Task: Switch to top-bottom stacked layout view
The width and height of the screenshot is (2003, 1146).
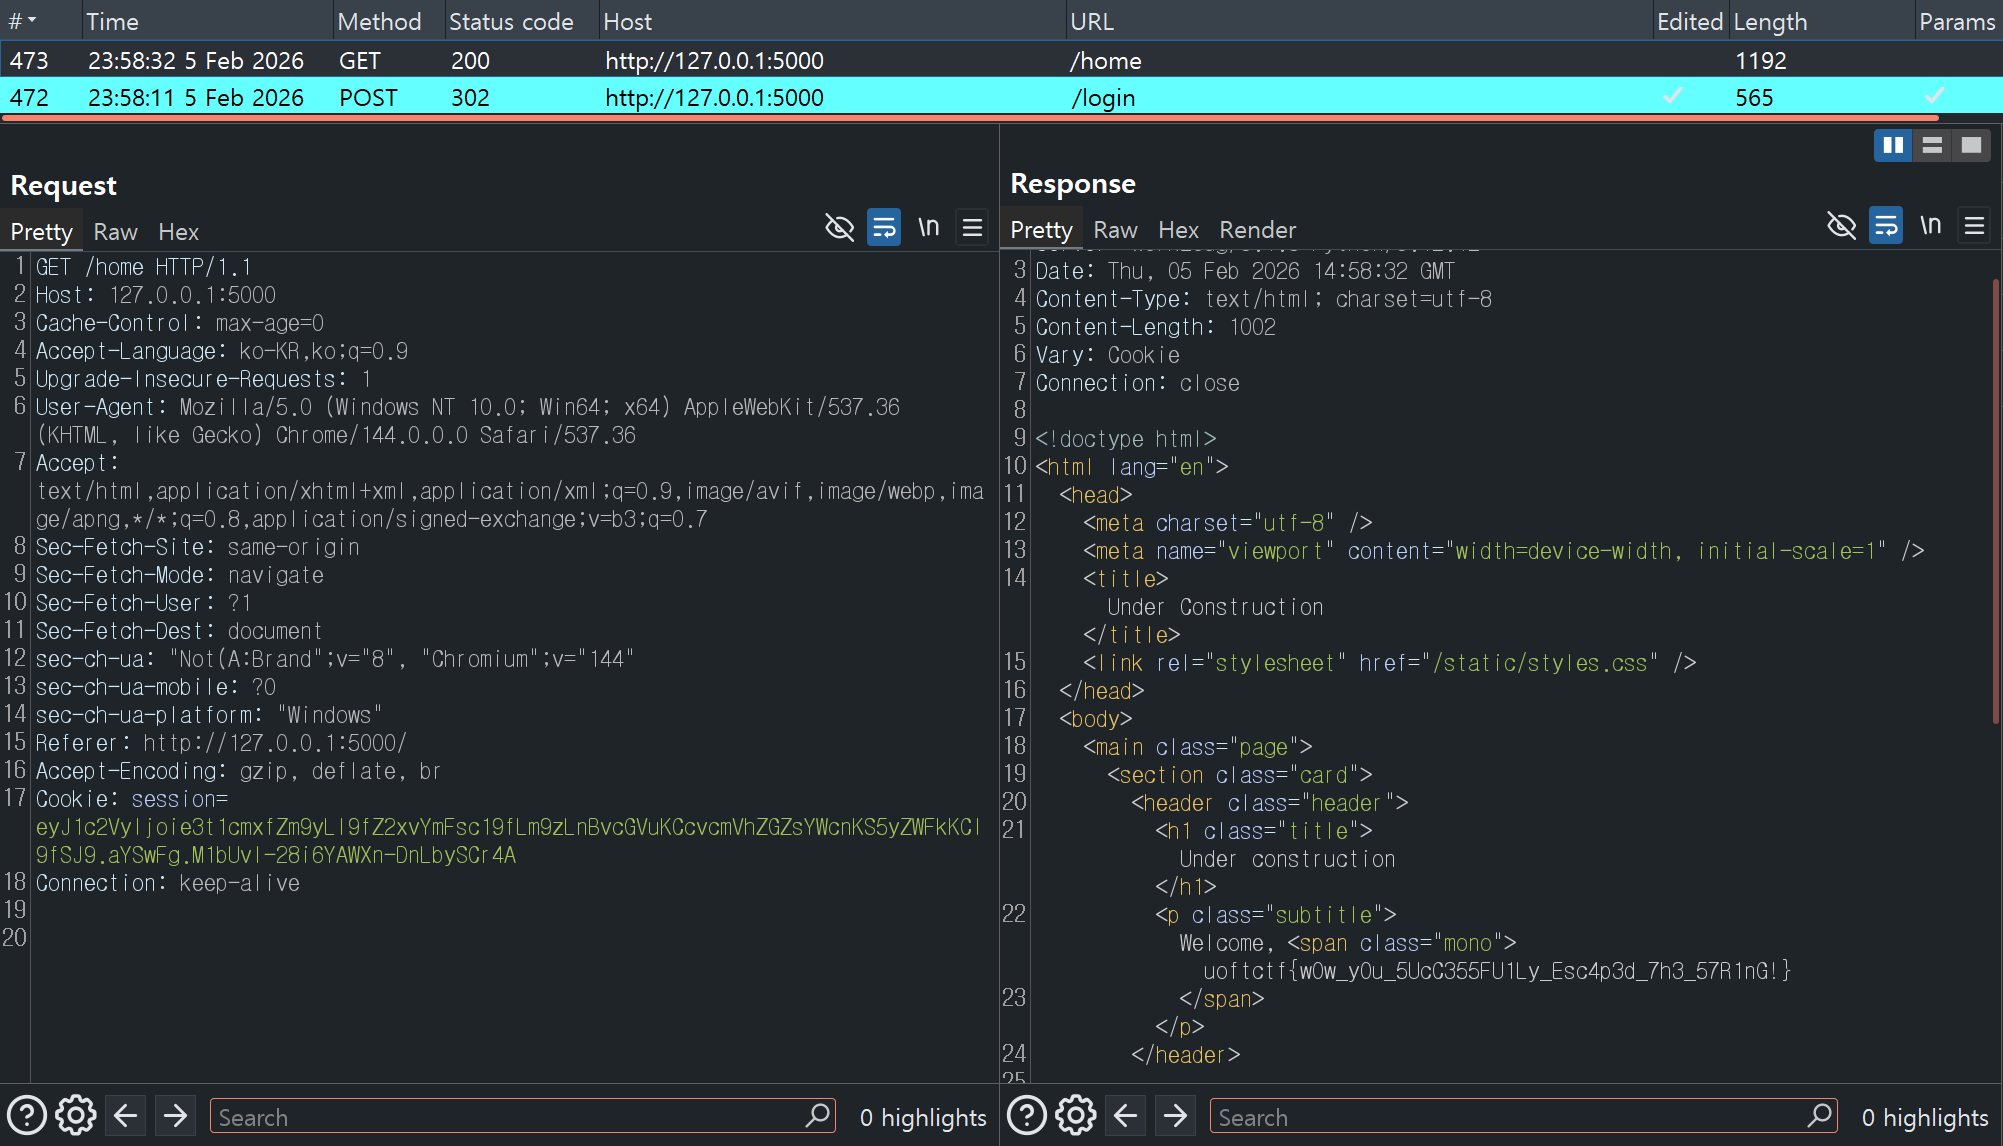Action: pyautogui.click(x=1932, y=146)
